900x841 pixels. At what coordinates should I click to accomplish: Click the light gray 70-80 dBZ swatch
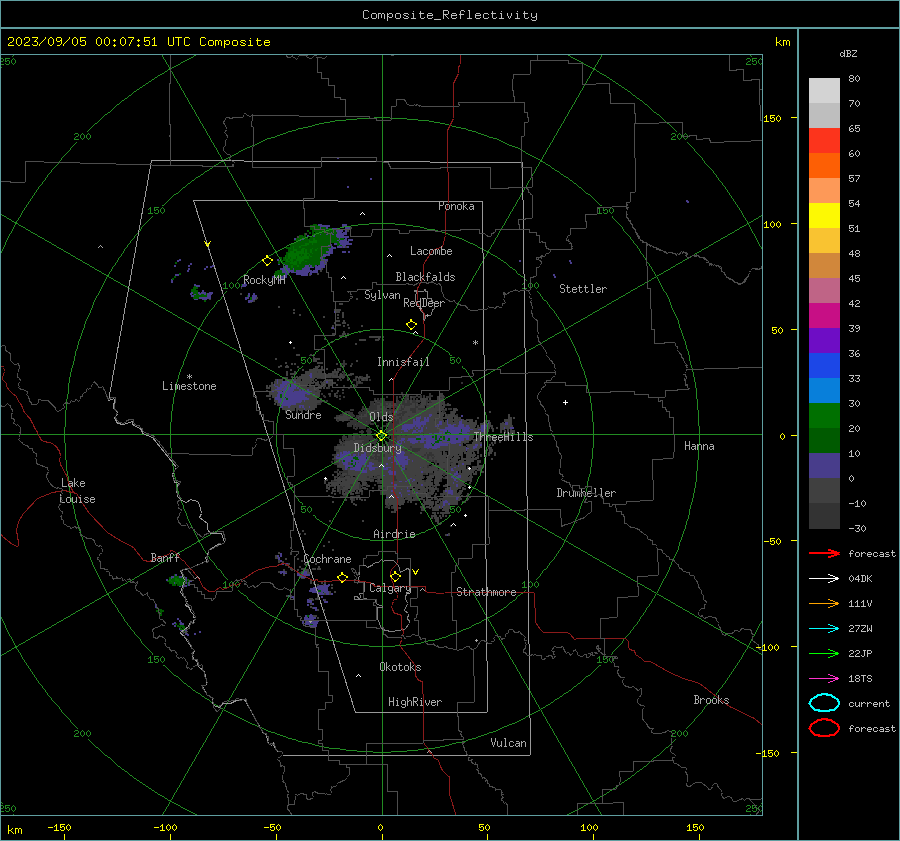click(824, 90)
